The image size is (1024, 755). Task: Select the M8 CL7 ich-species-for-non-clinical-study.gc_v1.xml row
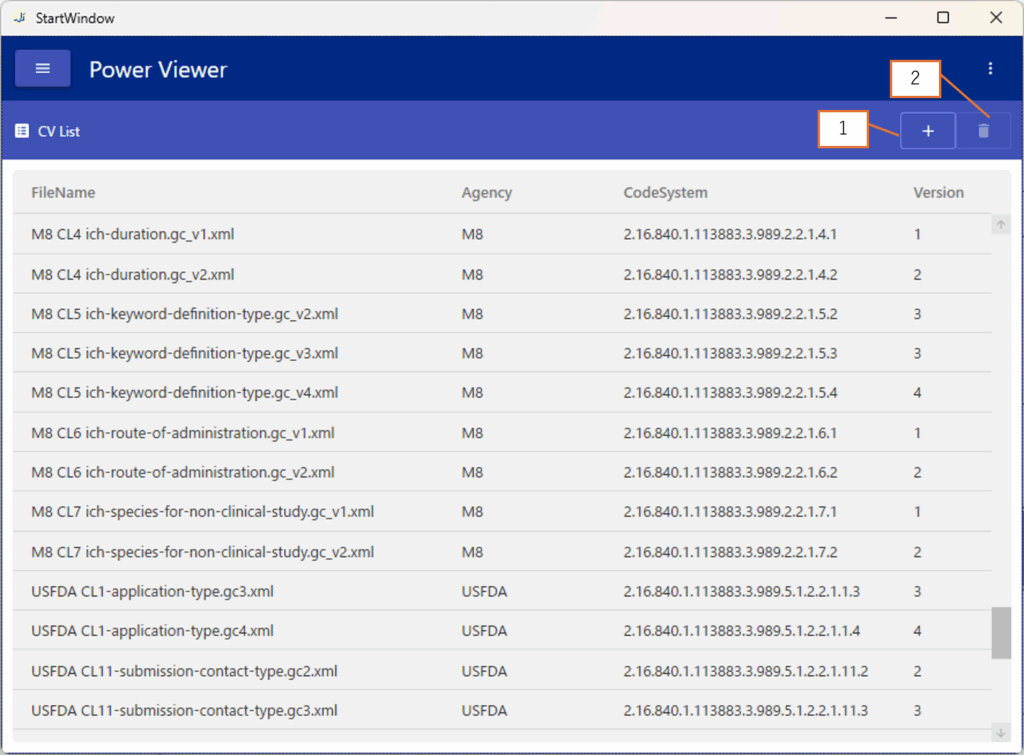point(203,512)
